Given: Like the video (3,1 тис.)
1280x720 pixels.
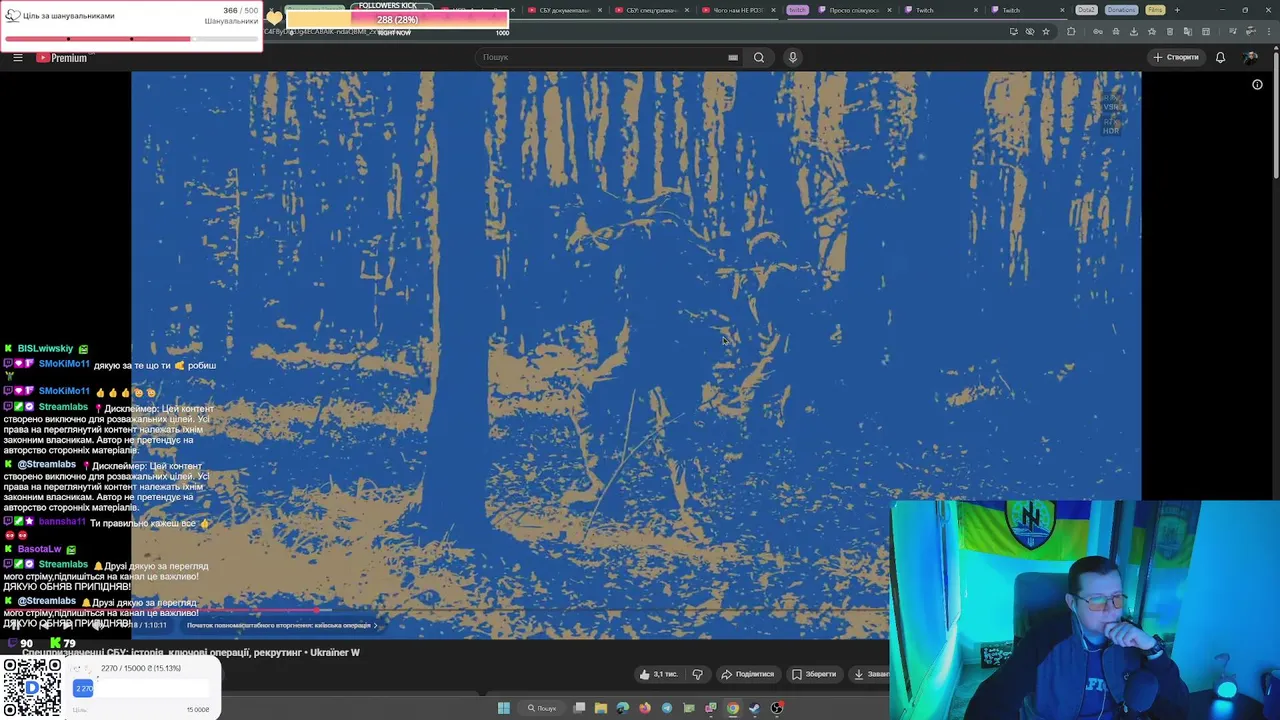Looking at the screenshot, I should [657, 674].
